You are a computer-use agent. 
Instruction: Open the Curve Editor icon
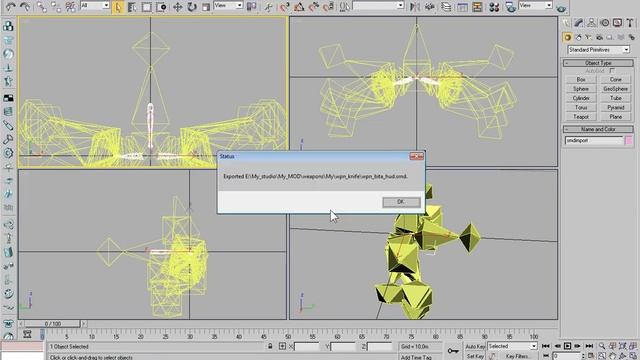462,7
